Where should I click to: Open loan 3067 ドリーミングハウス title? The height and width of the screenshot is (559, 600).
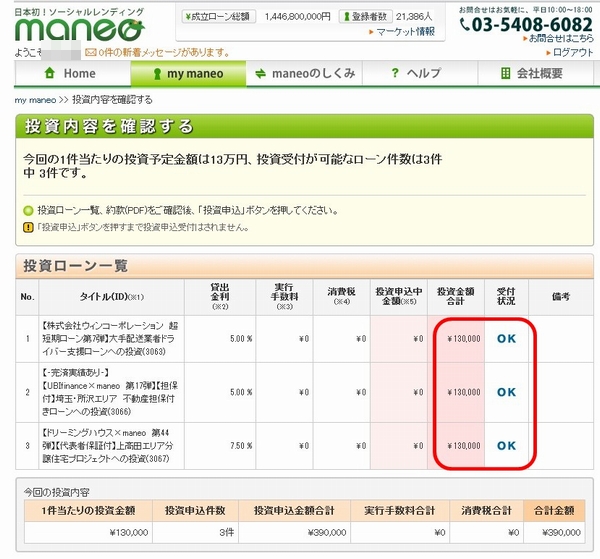pyautogui.click(x=108, y=446)
